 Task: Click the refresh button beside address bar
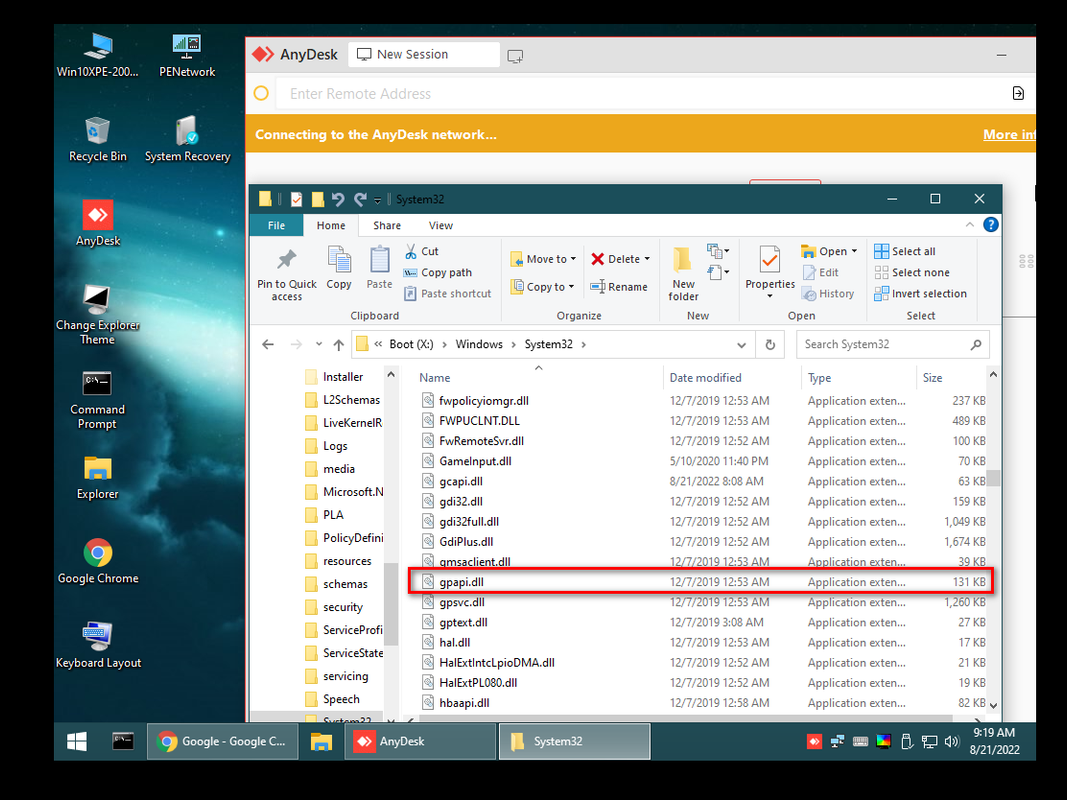pos(770,345)
